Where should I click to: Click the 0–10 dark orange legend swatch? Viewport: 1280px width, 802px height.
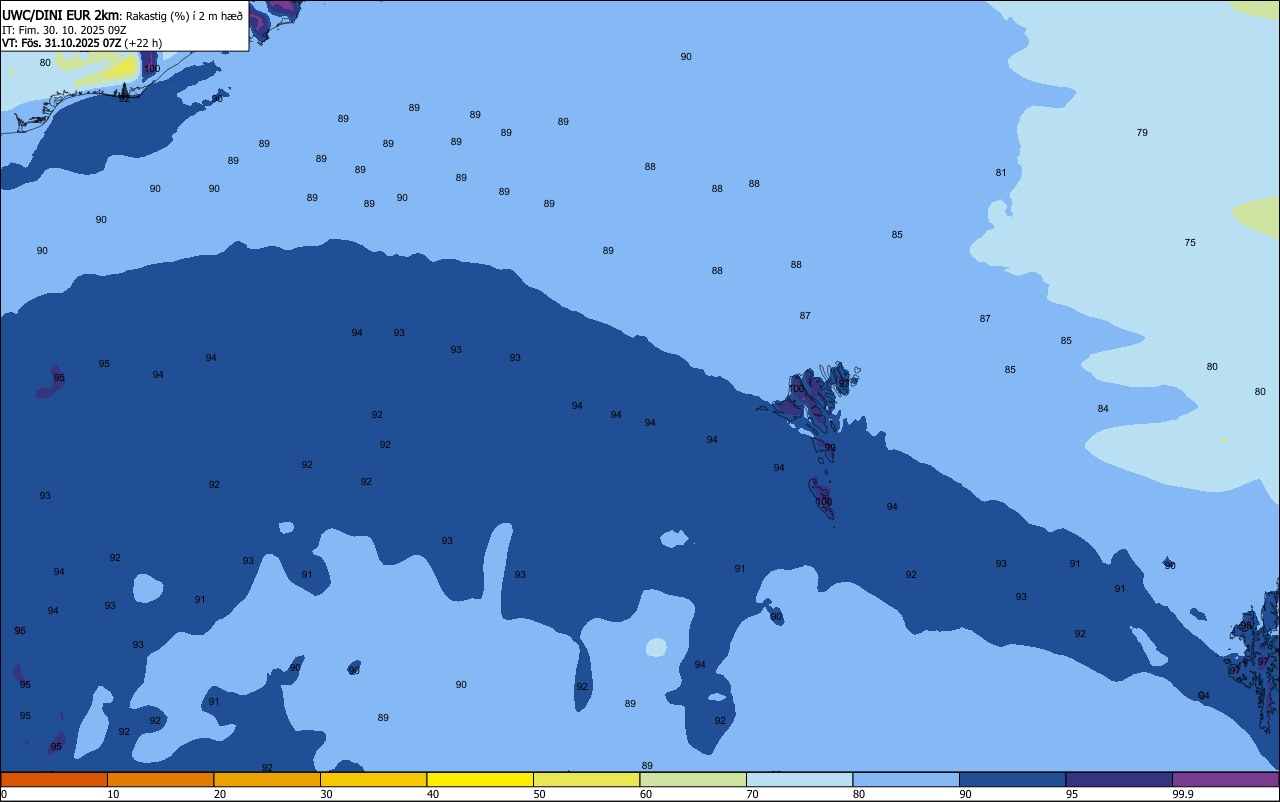54,779
